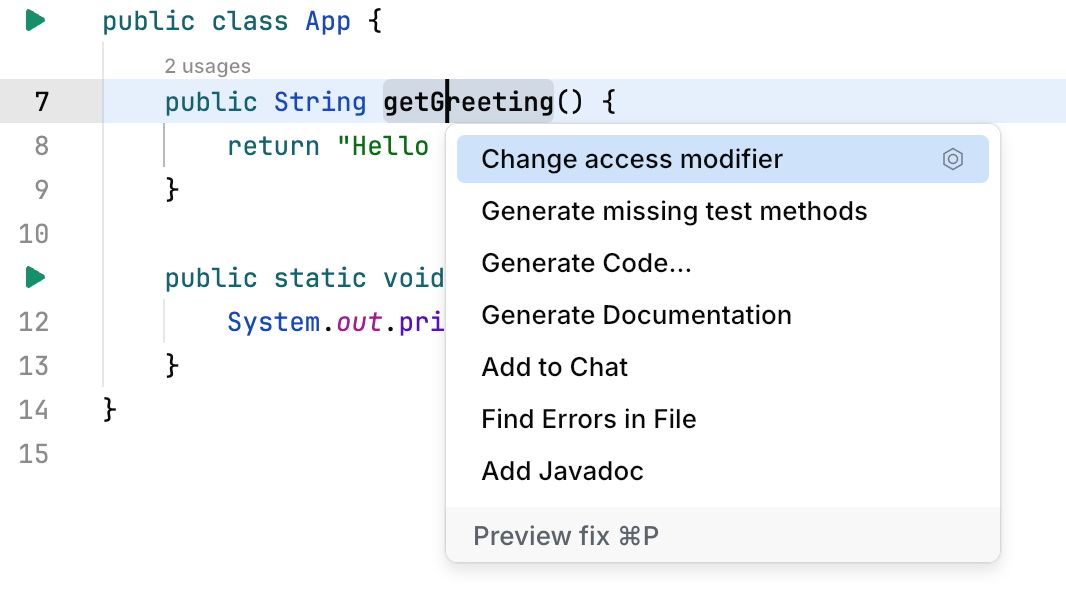1066x612 pixels.
Task: Run the main method using its gutter arrow
Action: (x=35, y=277)
